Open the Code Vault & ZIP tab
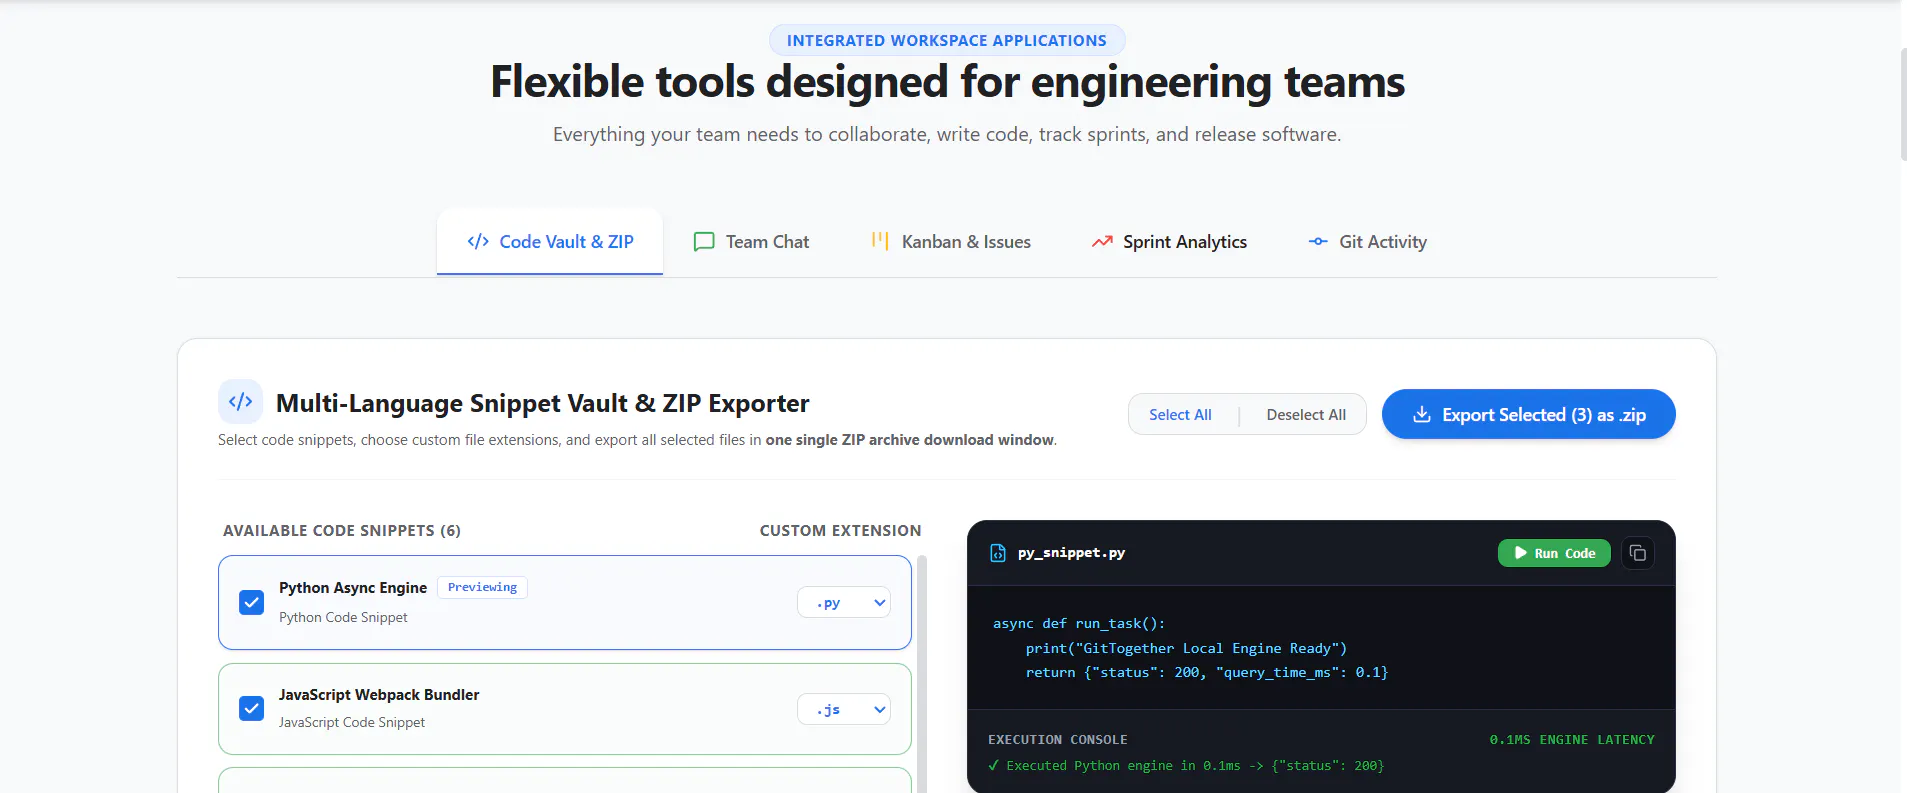Image resolution: width=1907 pixels, height=793 pixels. pyautogui.click(x=549, y=241)
